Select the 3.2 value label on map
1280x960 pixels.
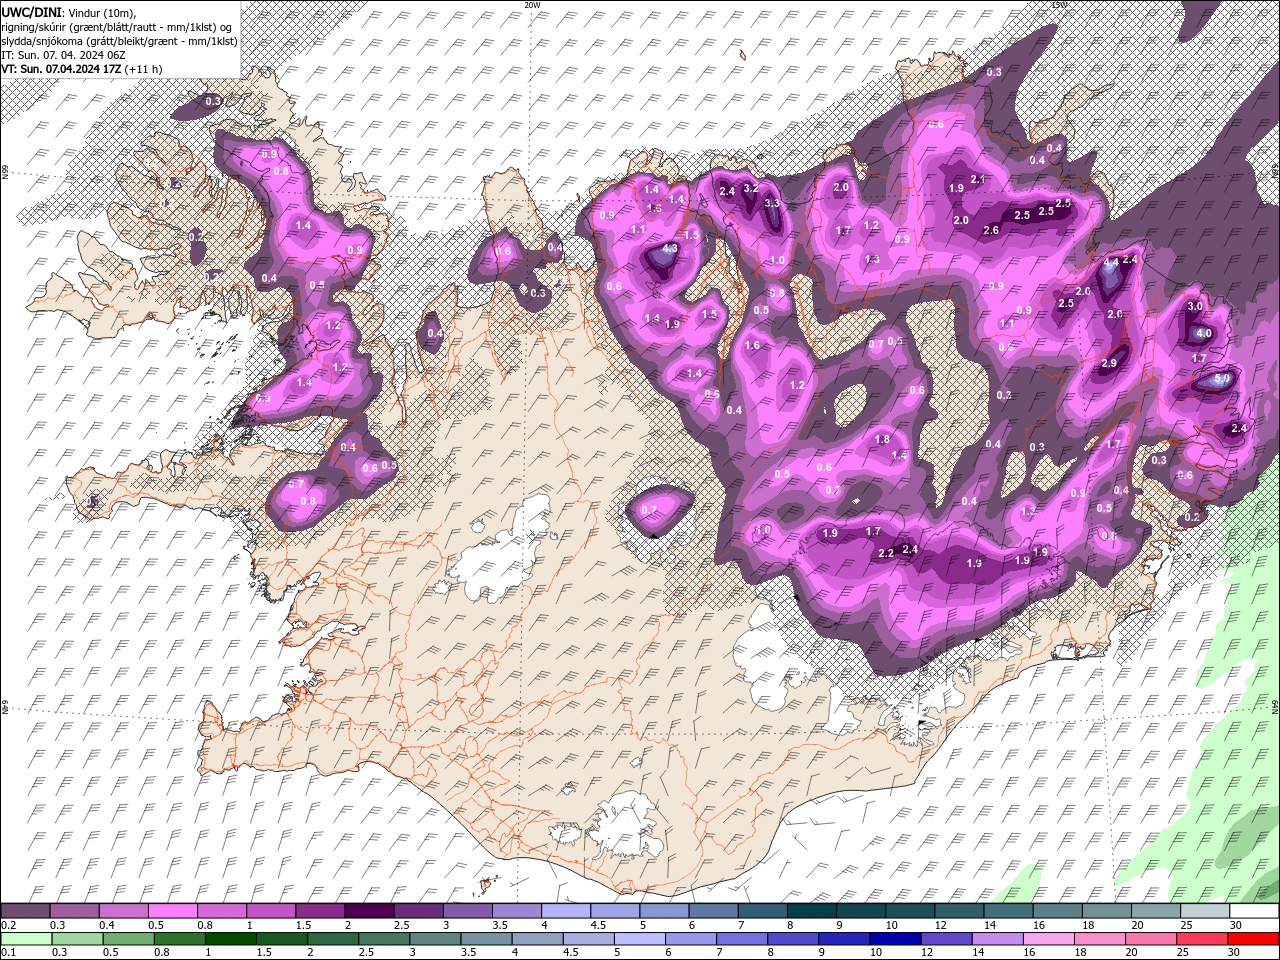click(752, 187)
